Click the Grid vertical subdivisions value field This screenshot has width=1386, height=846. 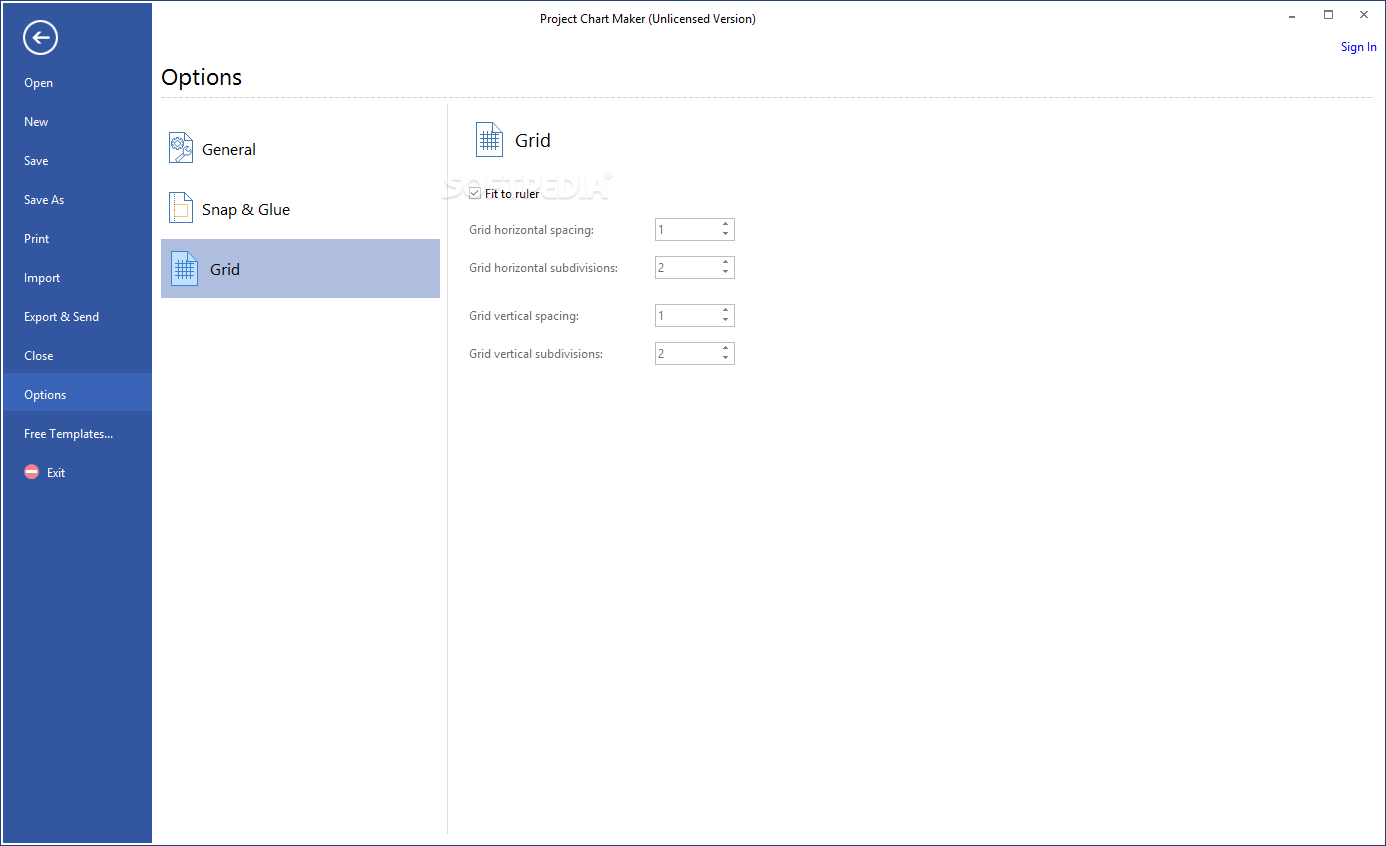pyautogui.click(x=686, y=354)
